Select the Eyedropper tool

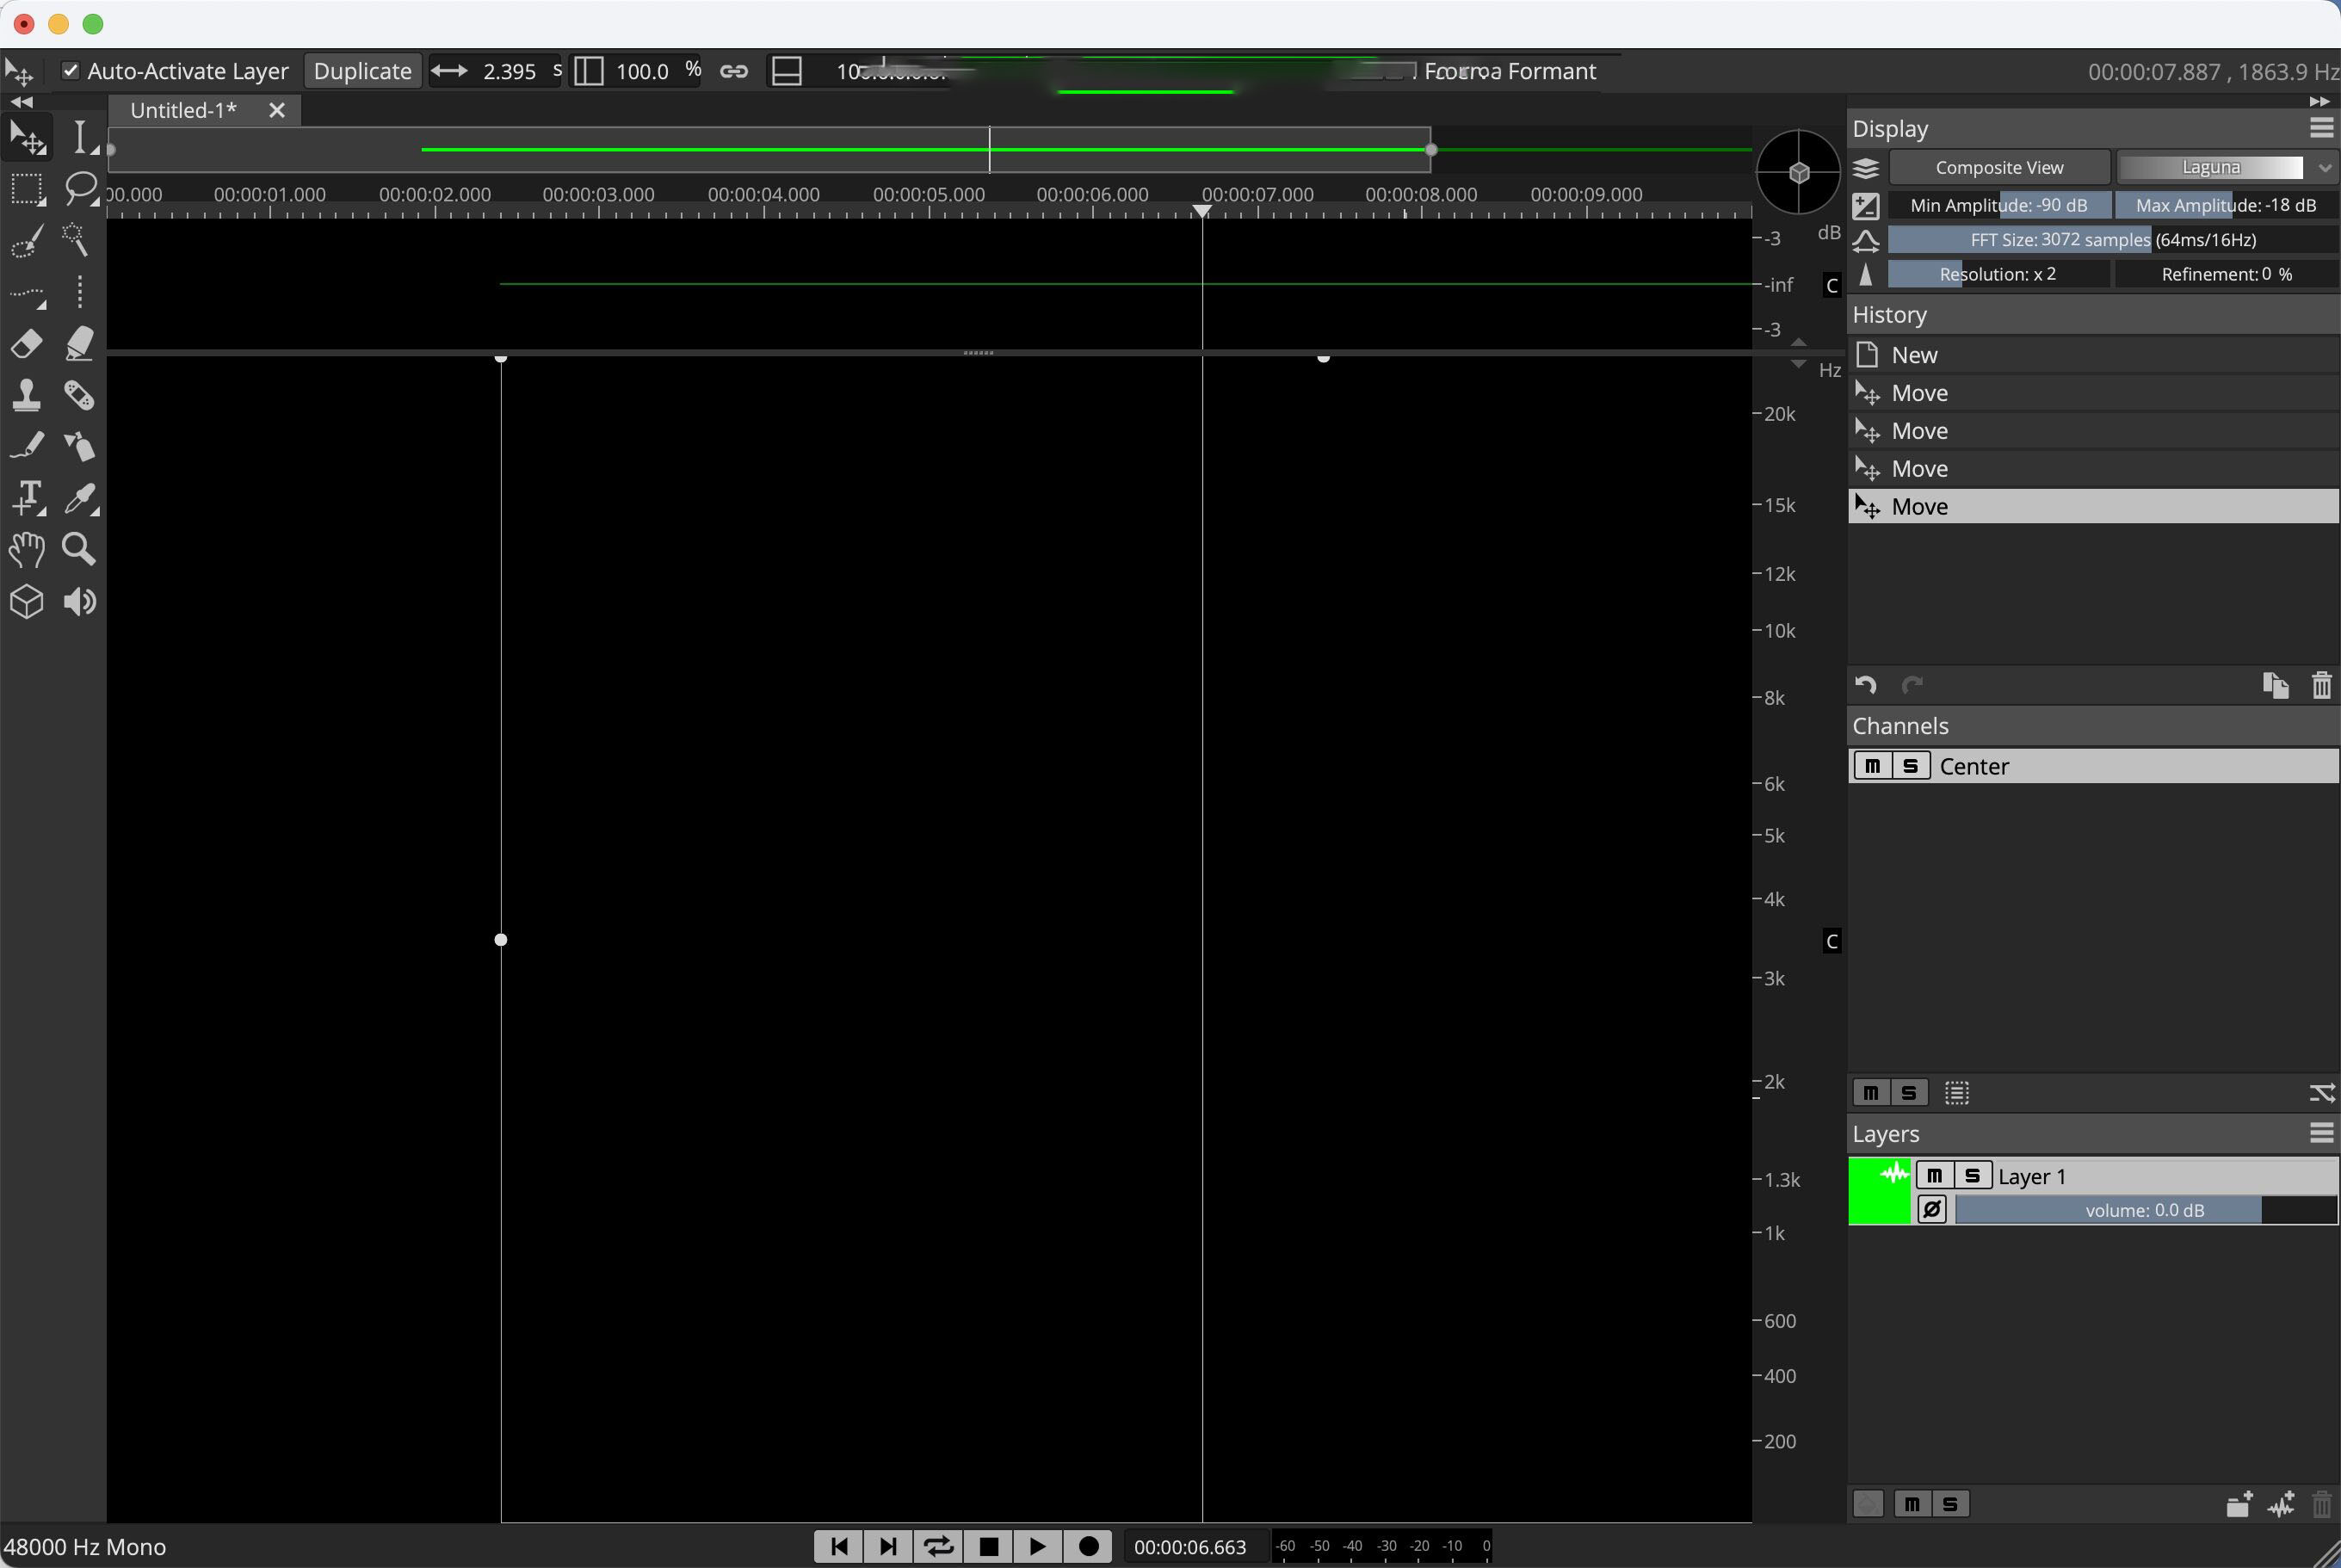(80, 497)
